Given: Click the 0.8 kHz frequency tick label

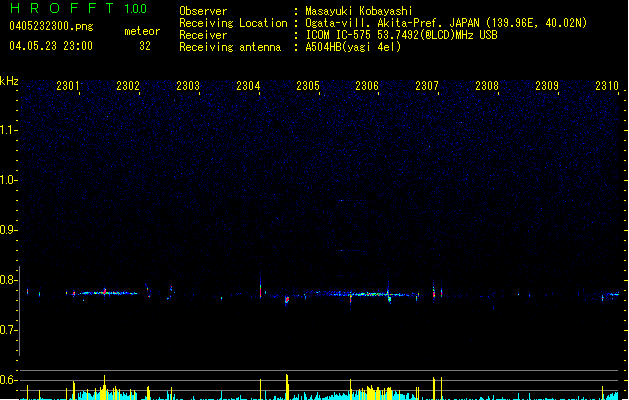Looking at the screenshot, I should 8,280.
